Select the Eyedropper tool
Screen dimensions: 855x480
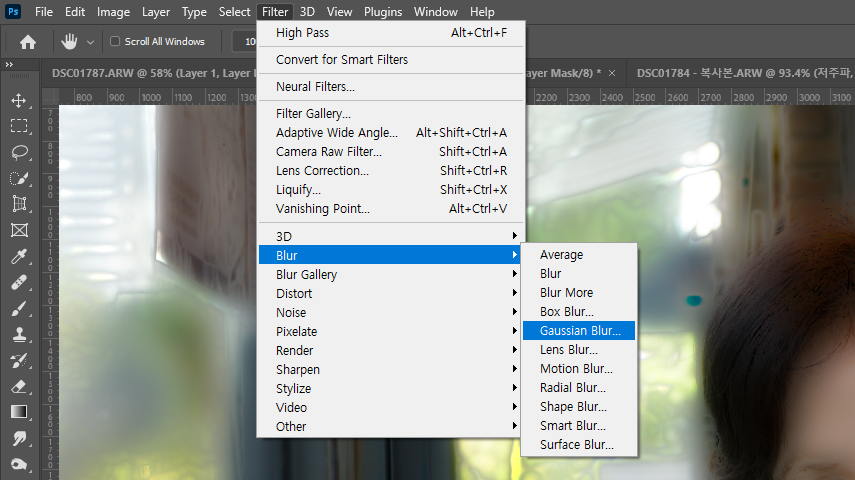click(x=19, y=256)
